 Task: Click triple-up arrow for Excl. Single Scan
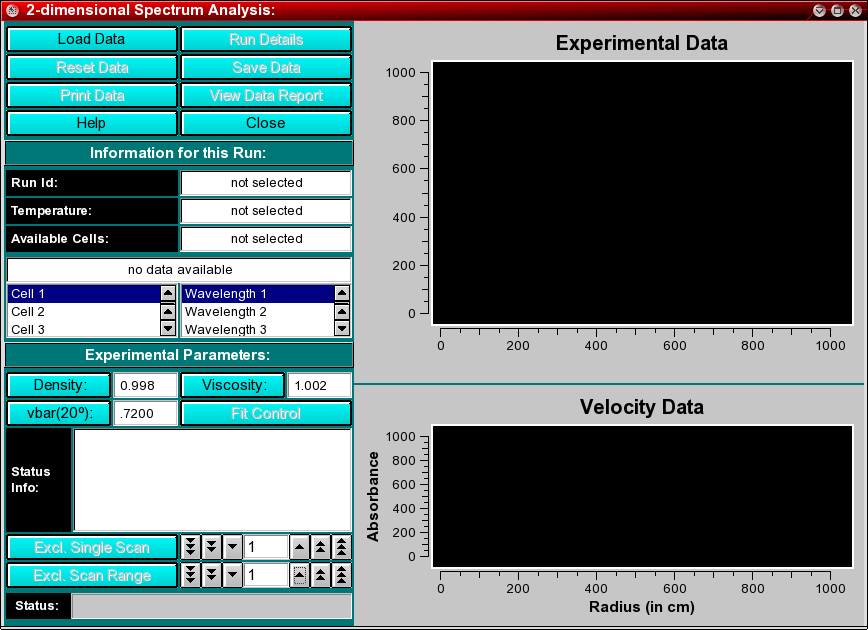point(341,547)
